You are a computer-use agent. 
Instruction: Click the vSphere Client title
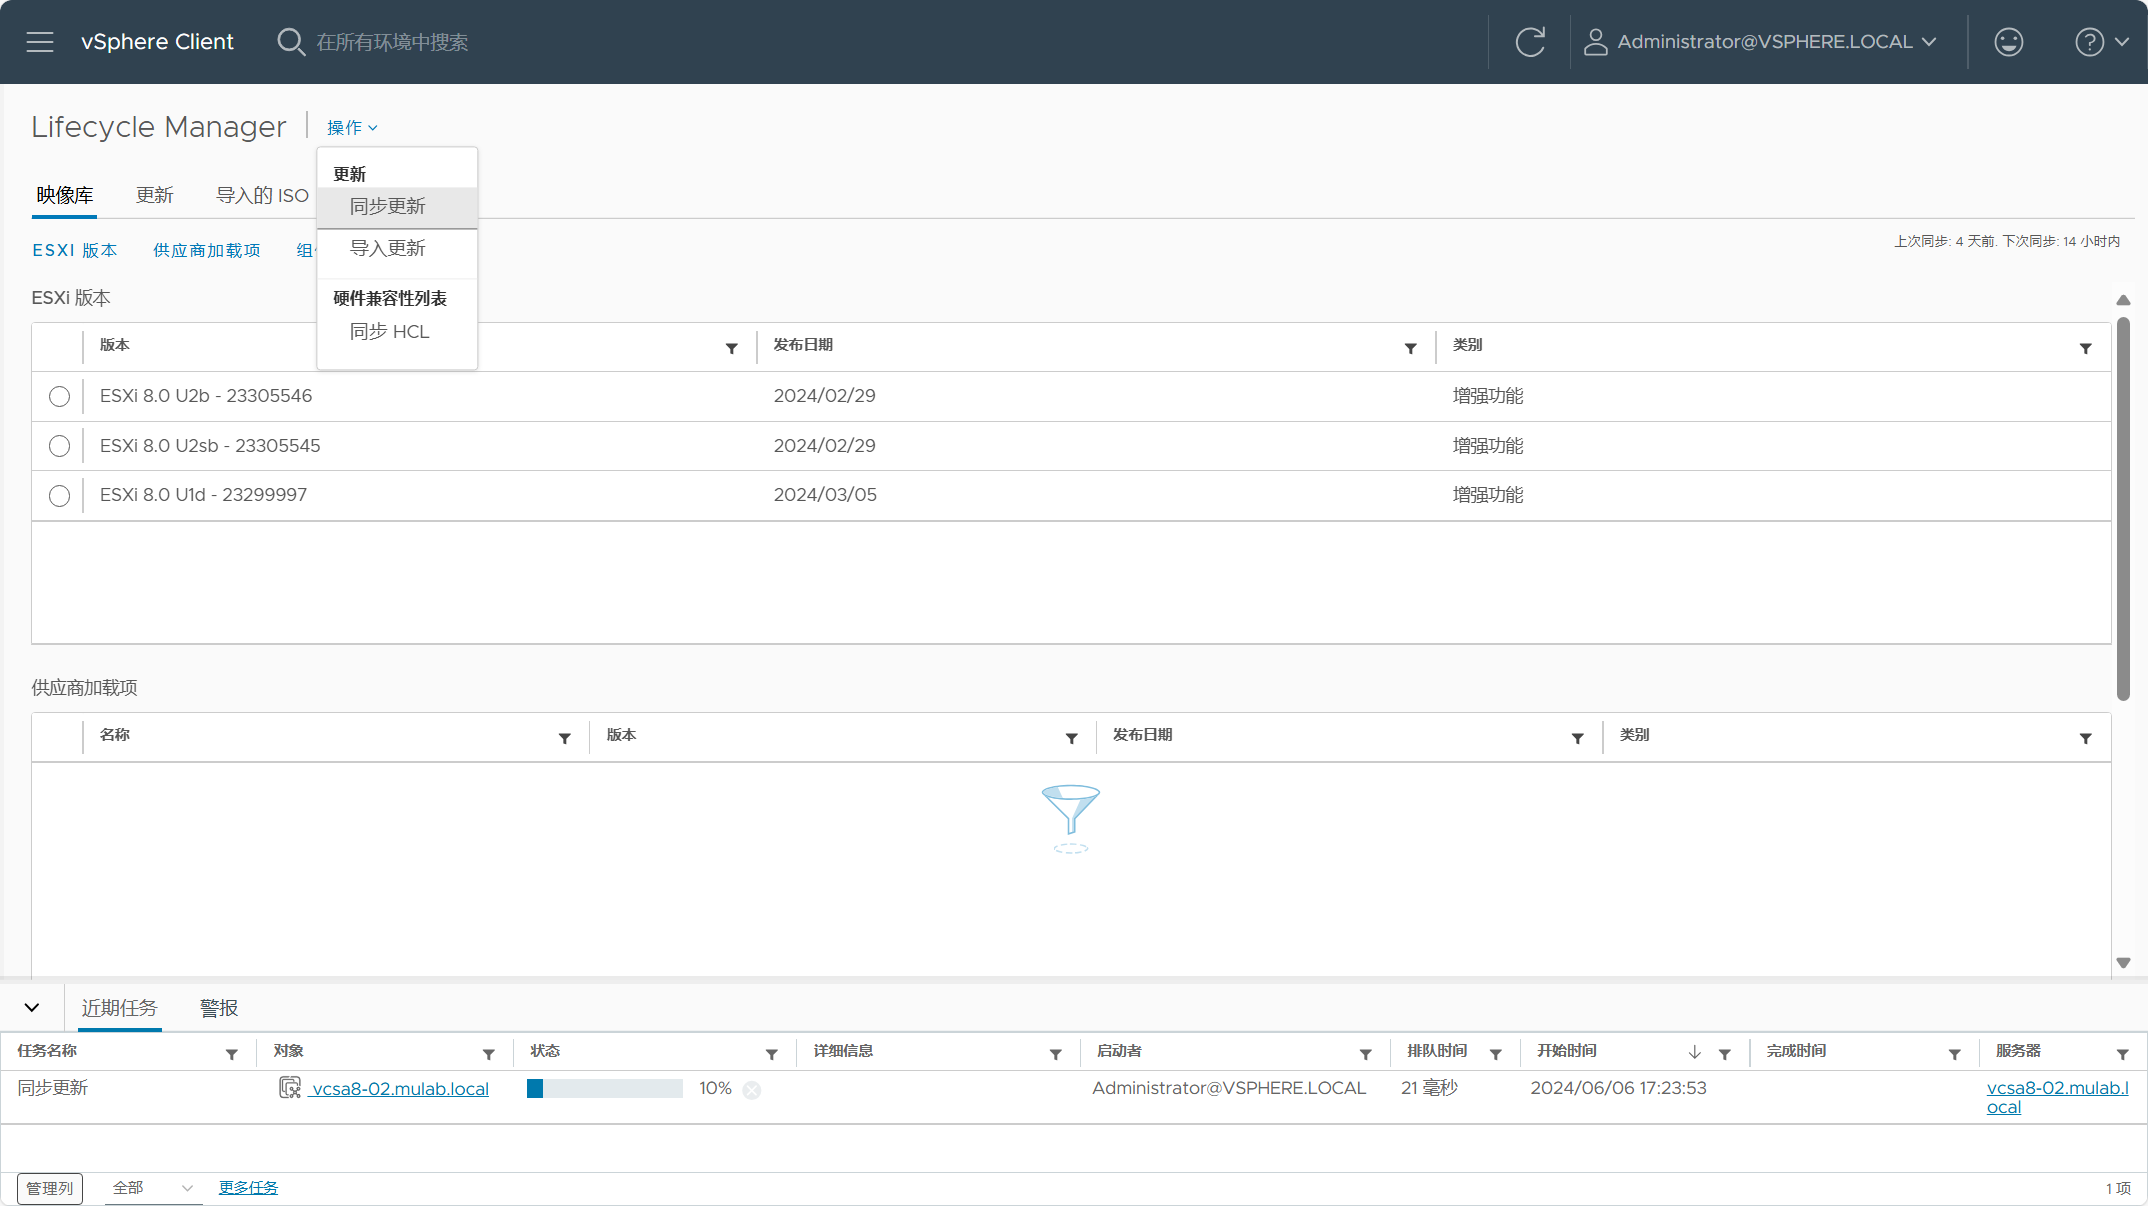(x=157, y=42)
